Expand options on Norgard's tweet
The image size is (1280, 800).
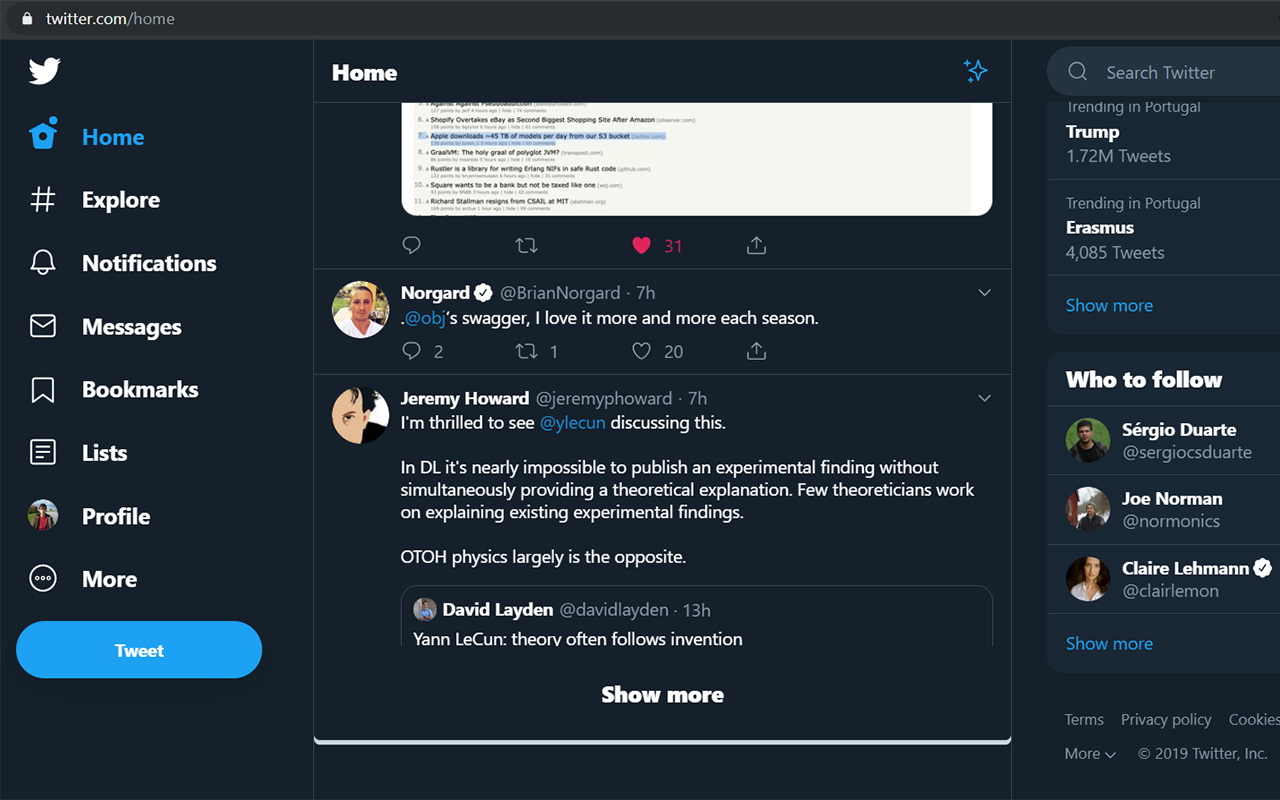pyautogui.click(x=984, y=292)
